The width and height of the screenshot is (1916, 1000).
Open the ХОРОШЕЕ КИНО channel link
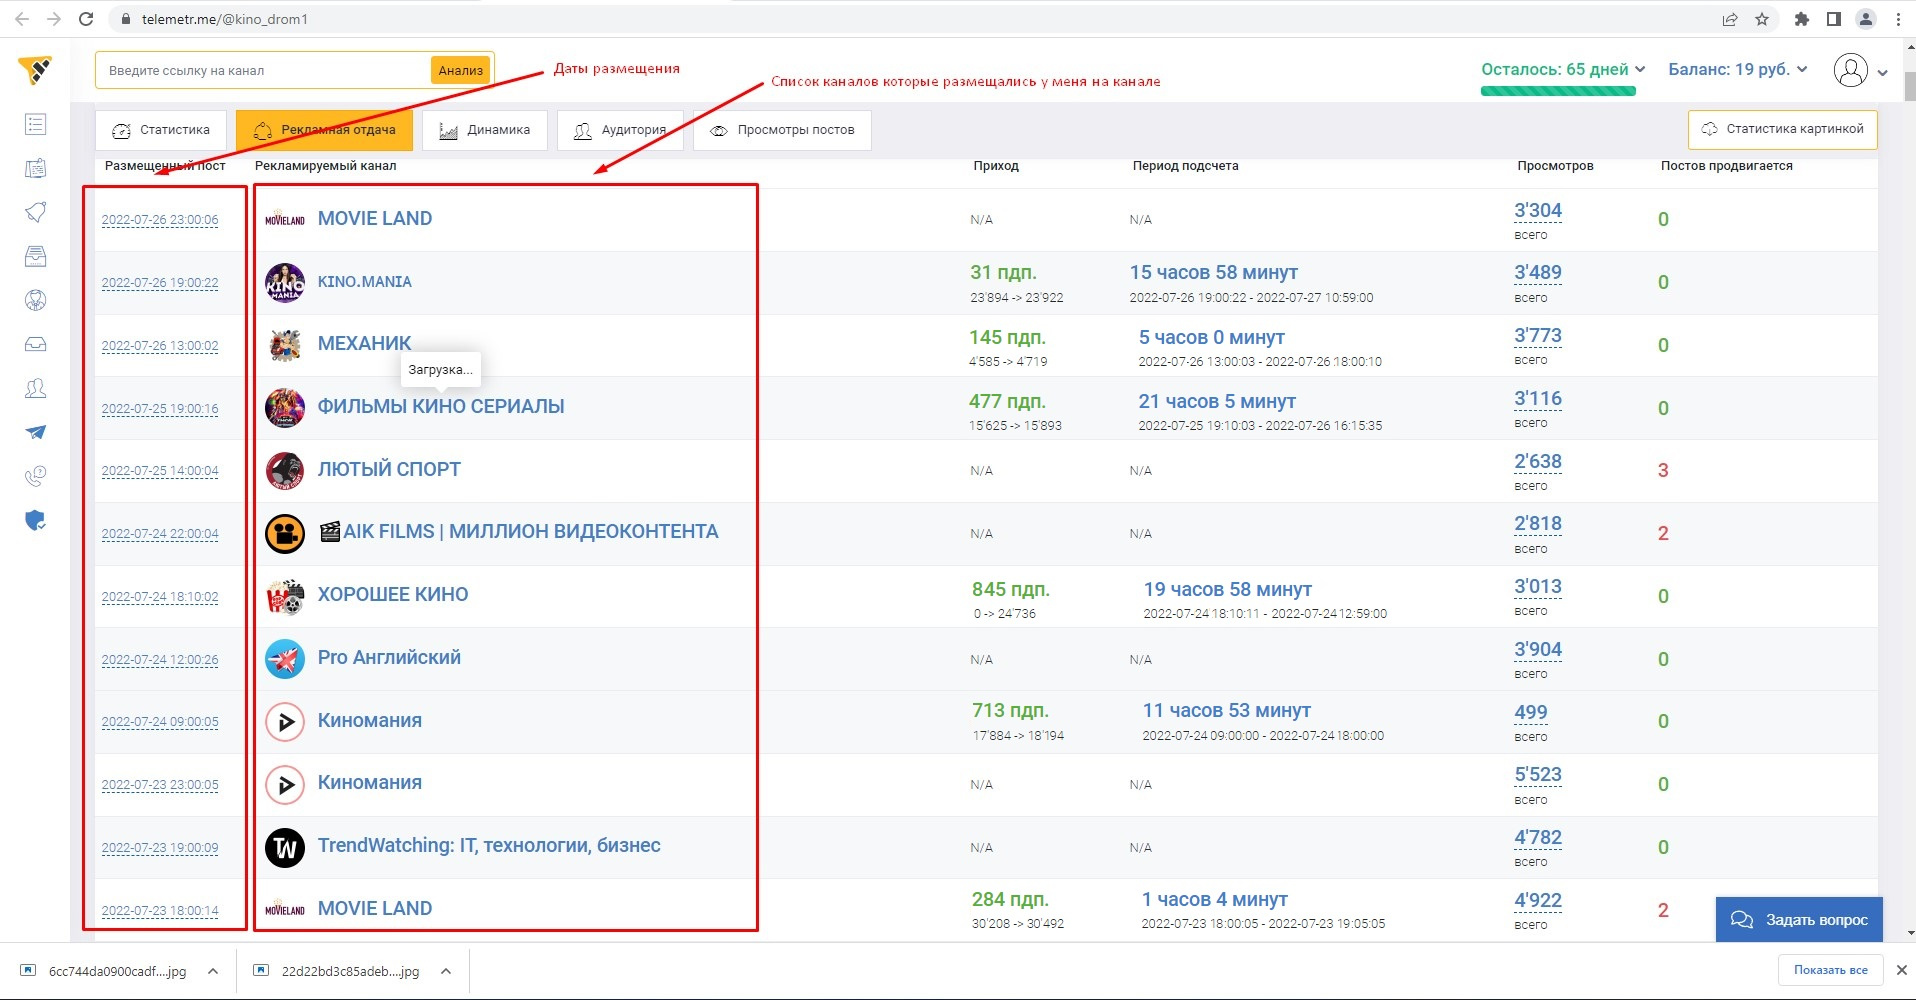(393, 594)
